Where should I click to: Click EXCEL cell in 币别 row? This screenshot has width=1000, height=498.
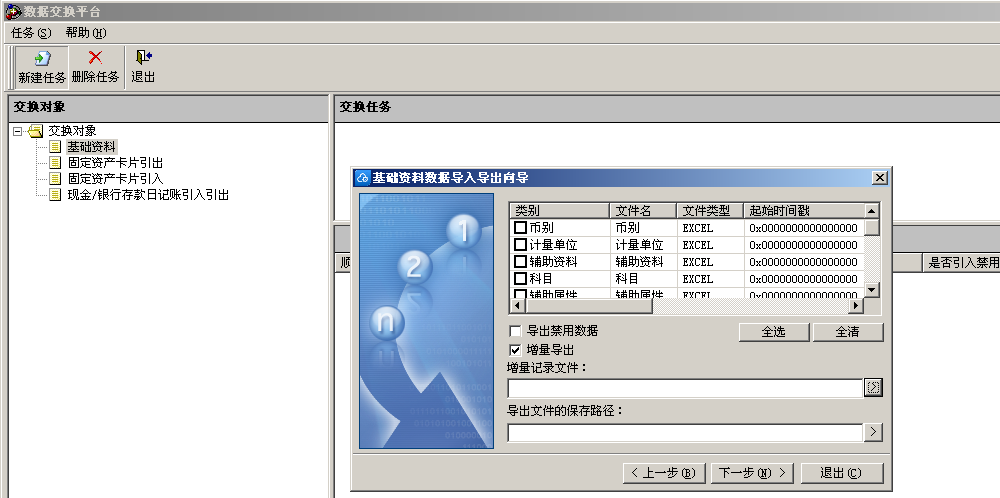710,228
